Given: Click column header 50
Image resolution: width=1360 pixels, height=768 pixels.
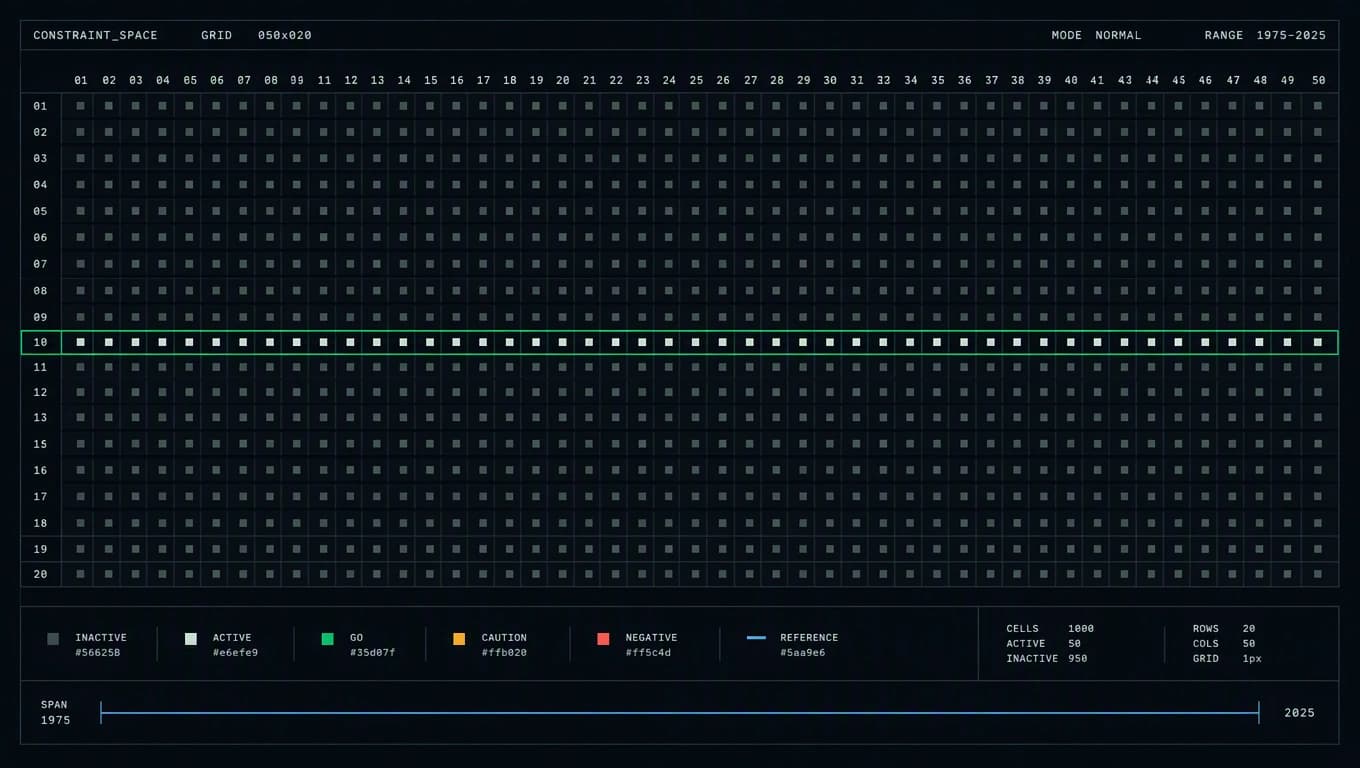Looking at the screenshot, I should point(1318,80).
